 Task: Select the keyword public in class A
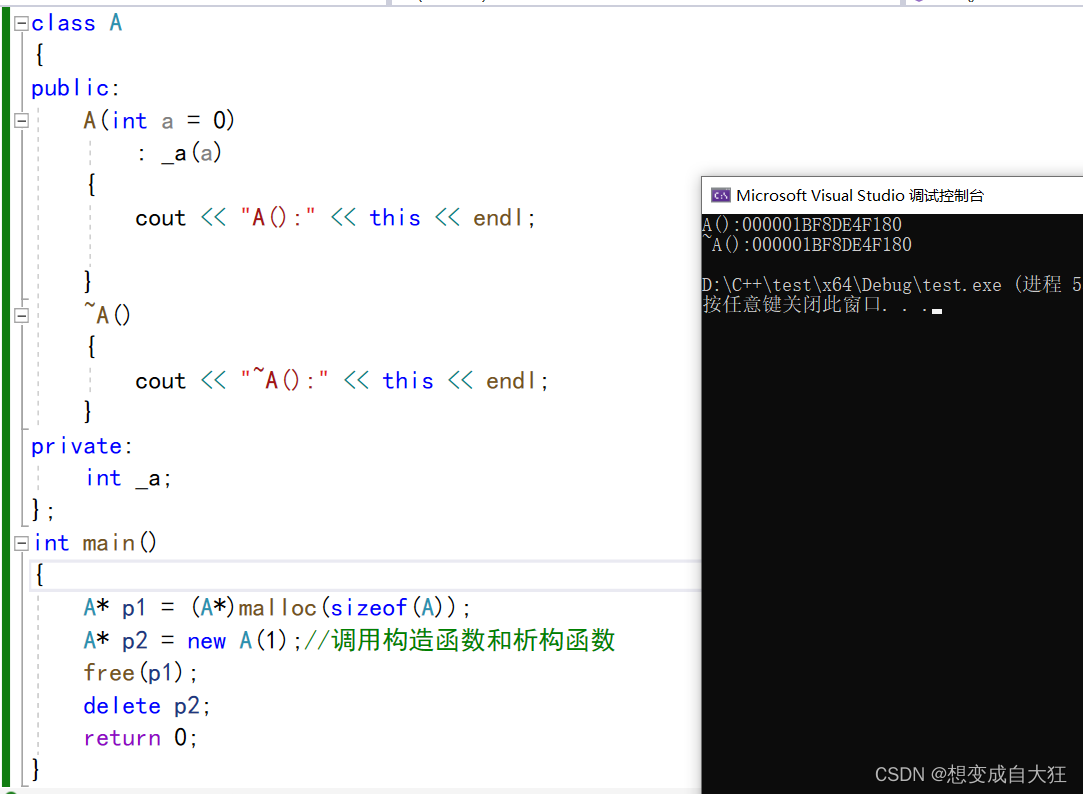coord(71,87)
